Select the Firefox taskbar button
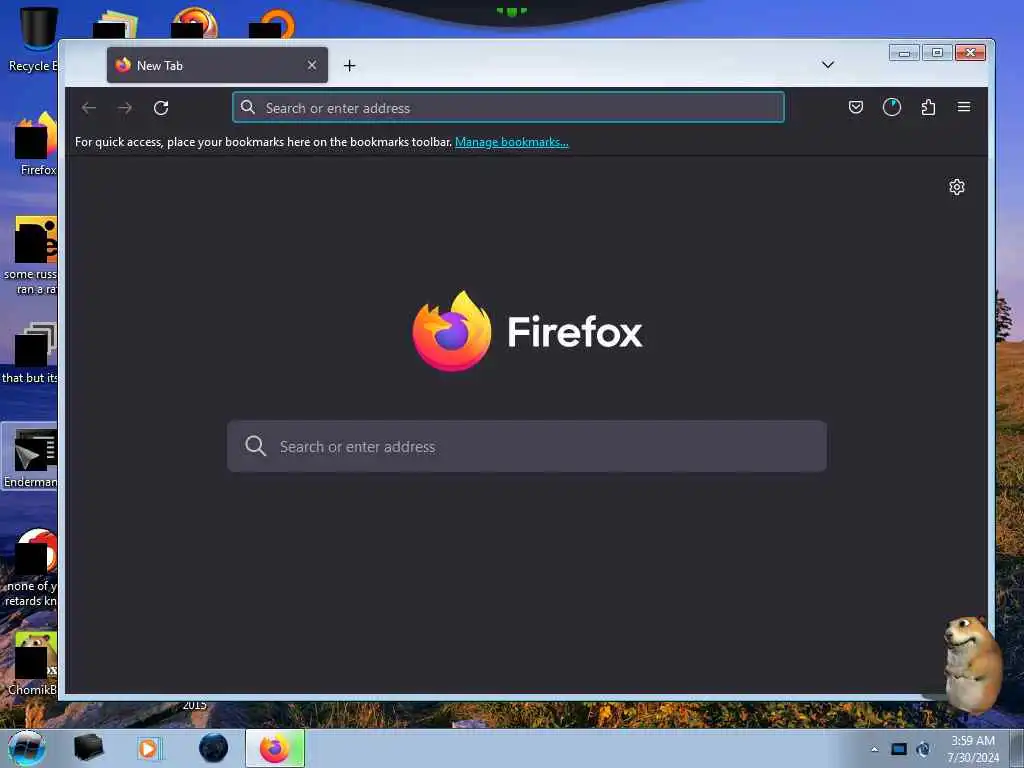 pyautogui.click(x=275, y=748)
